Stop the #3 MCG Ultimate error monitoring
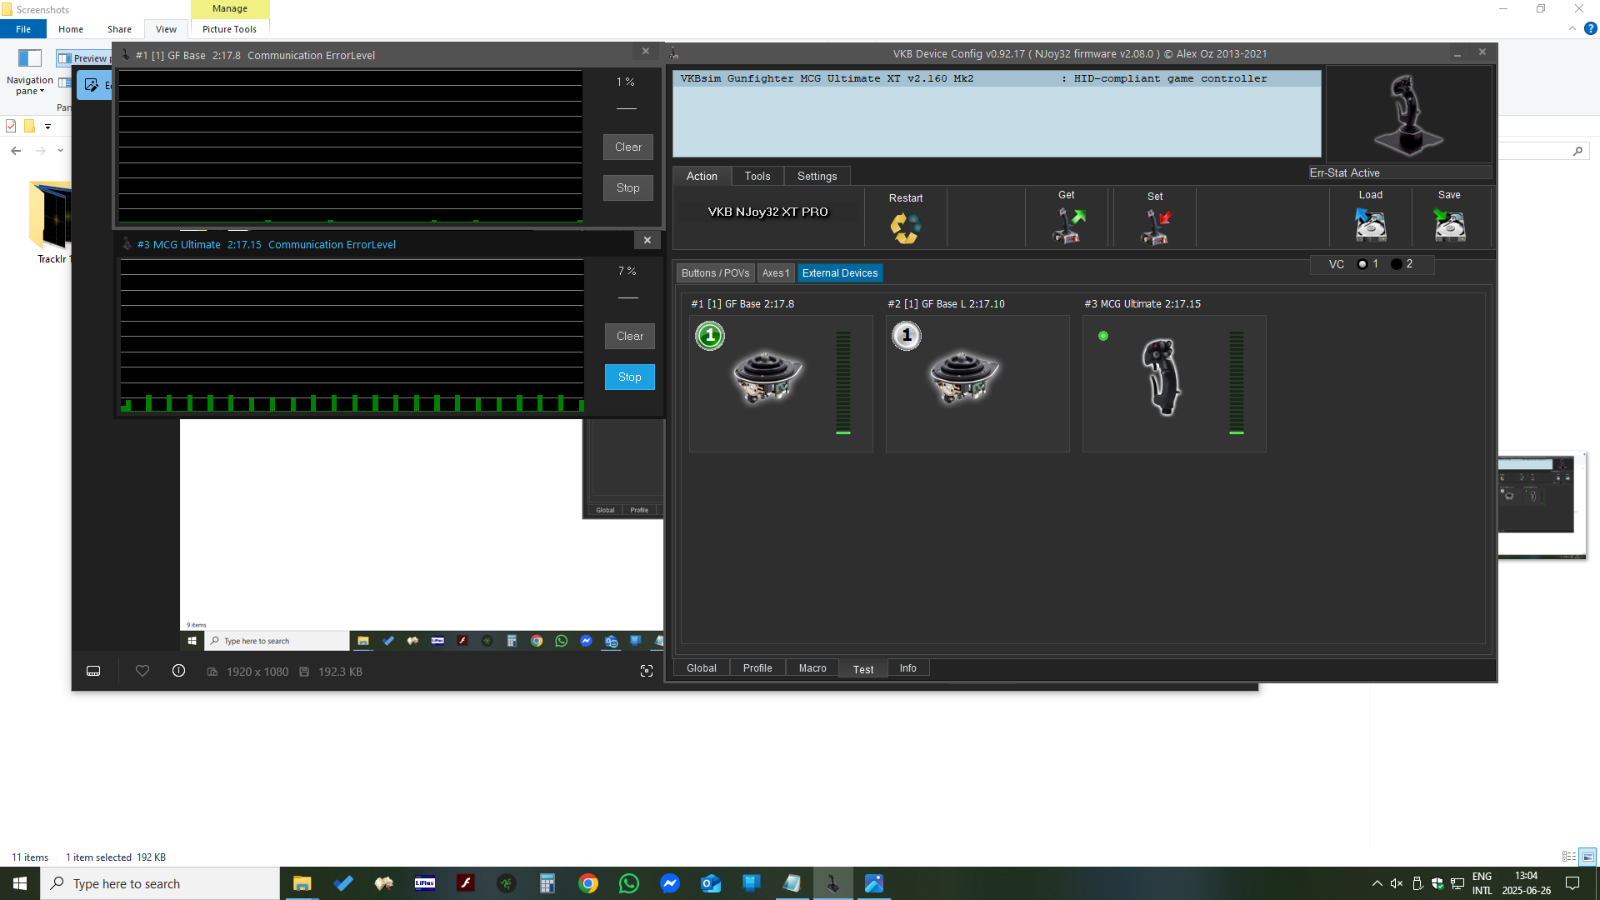1600x900 pixels. point(630,377)
